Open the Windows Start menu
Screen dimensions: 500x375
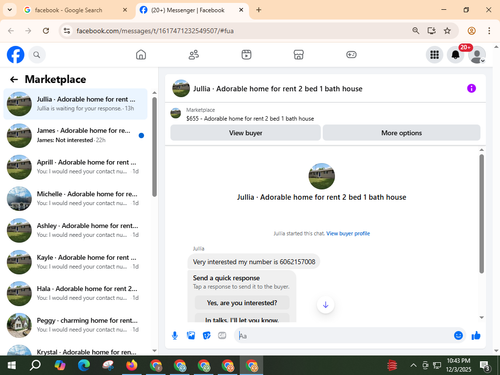pos(12,366)
